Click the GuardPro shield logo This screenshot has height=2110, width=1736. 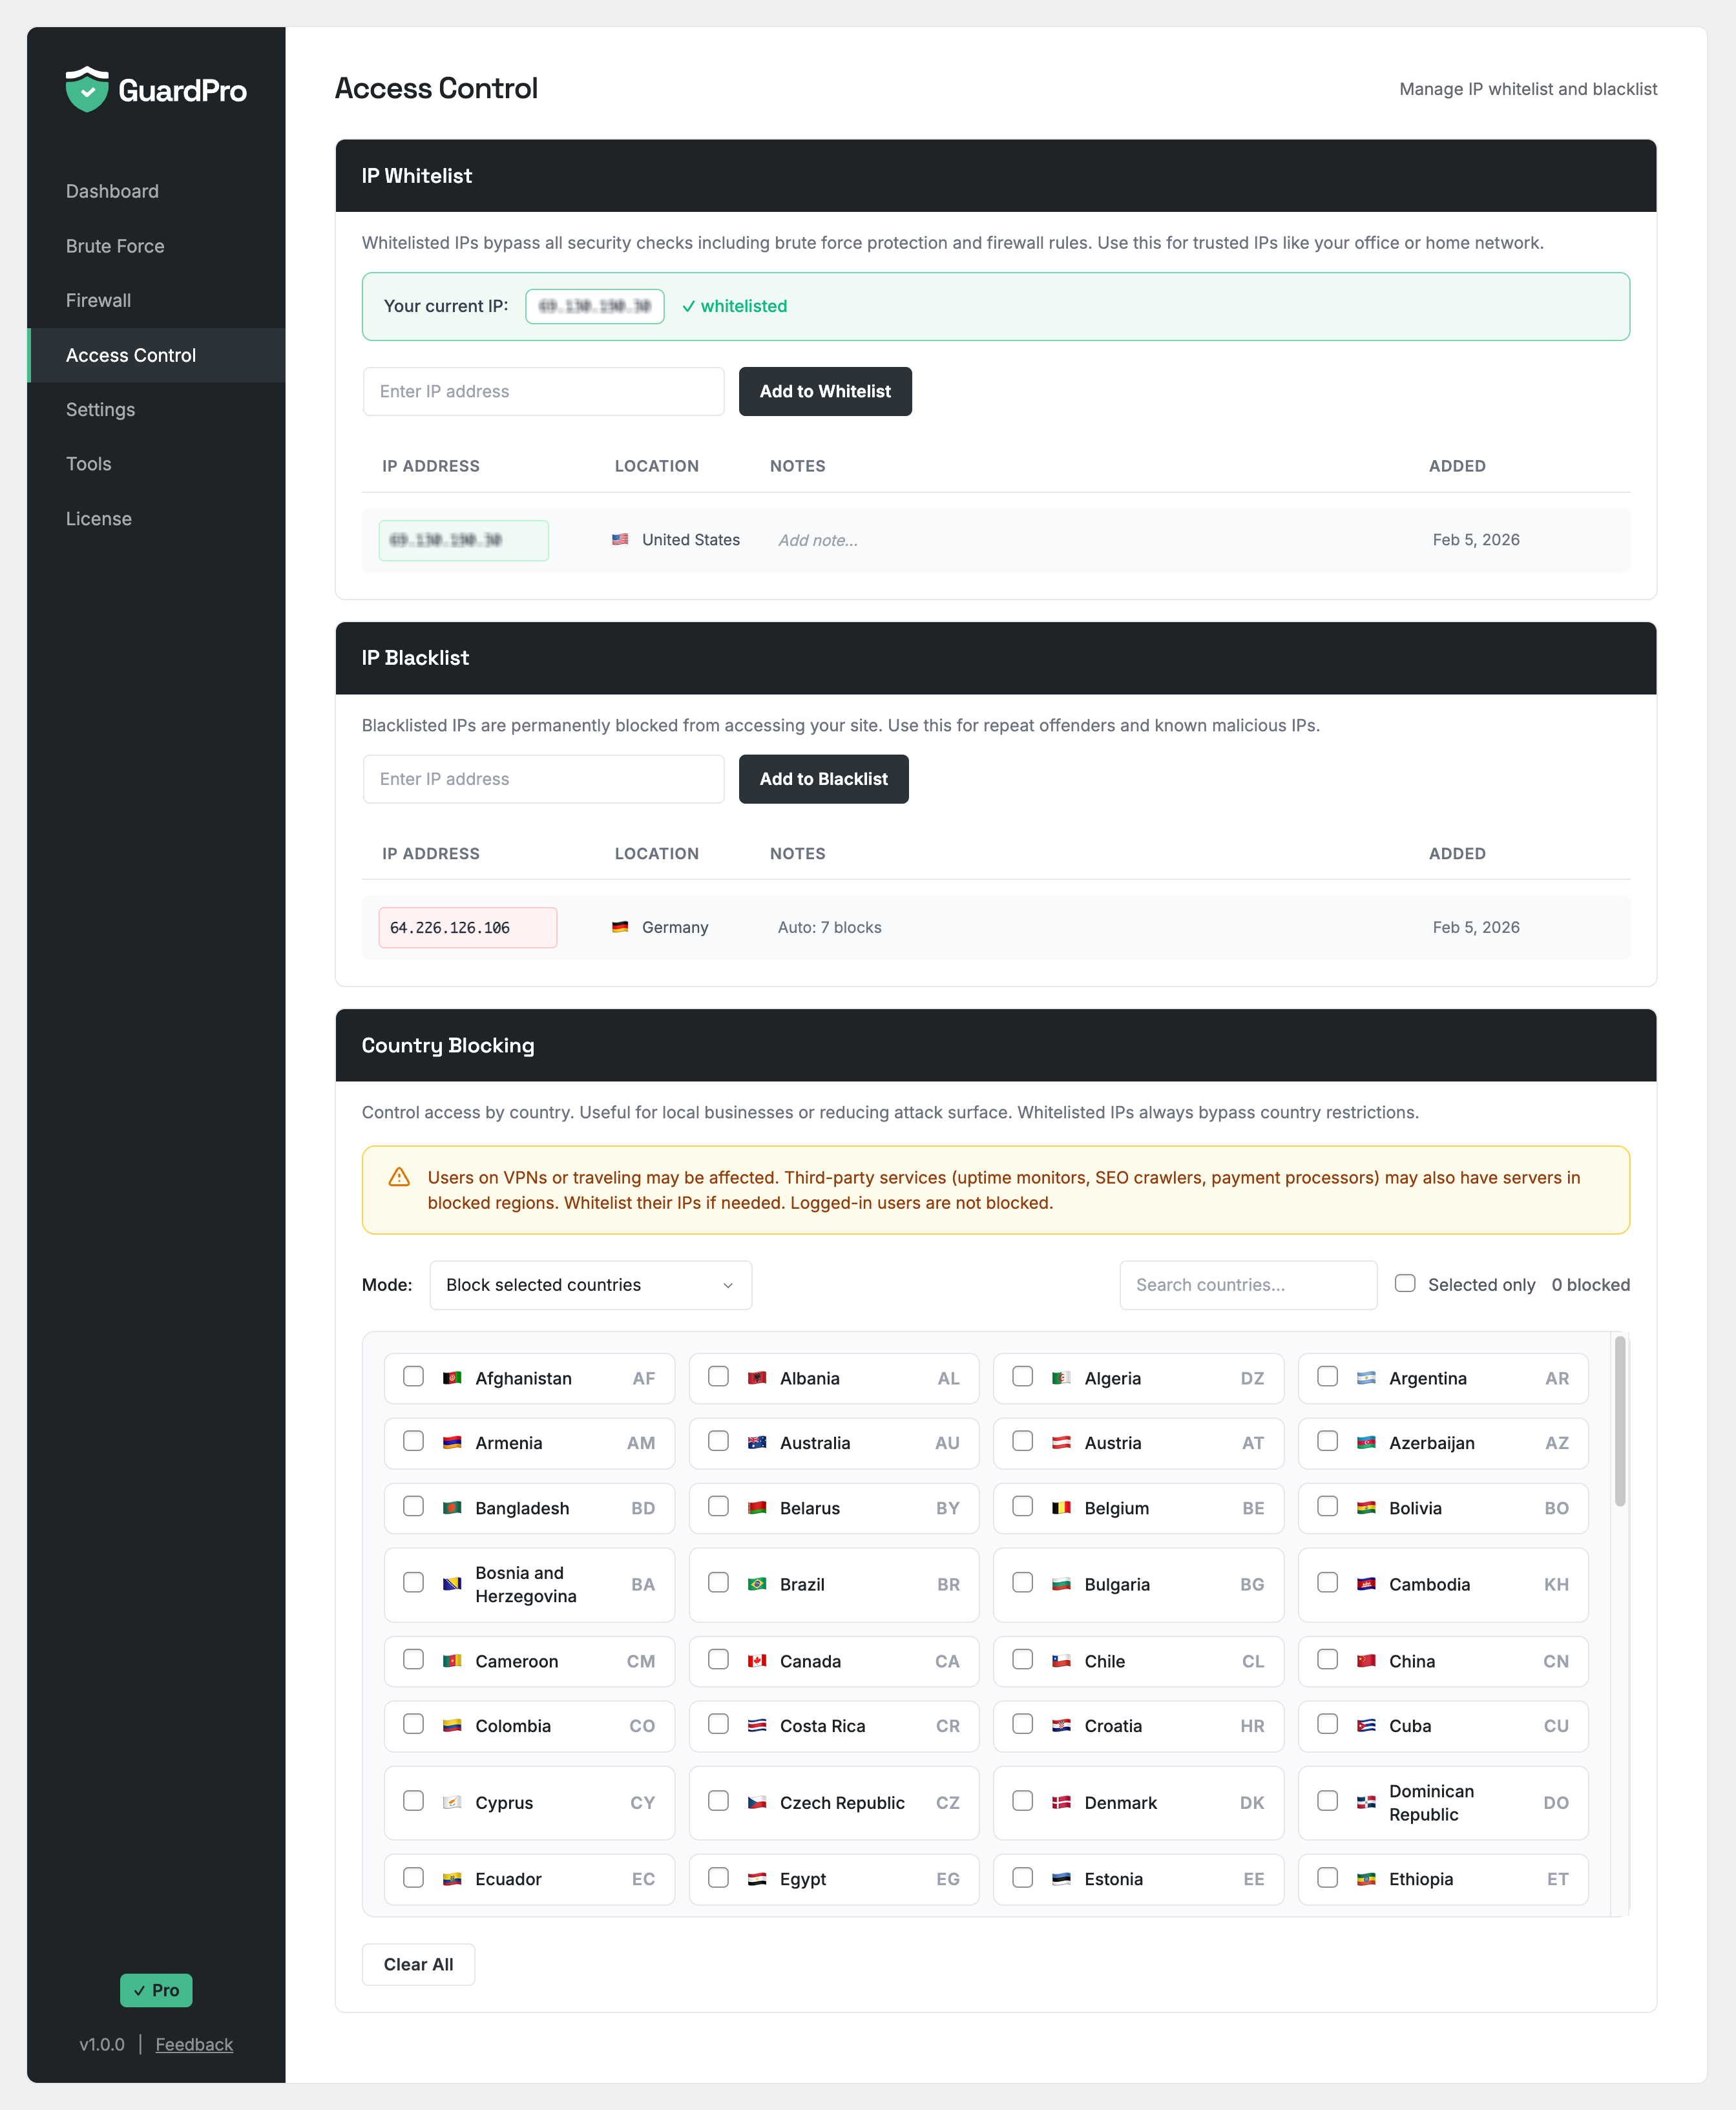(x=87, y=90)
